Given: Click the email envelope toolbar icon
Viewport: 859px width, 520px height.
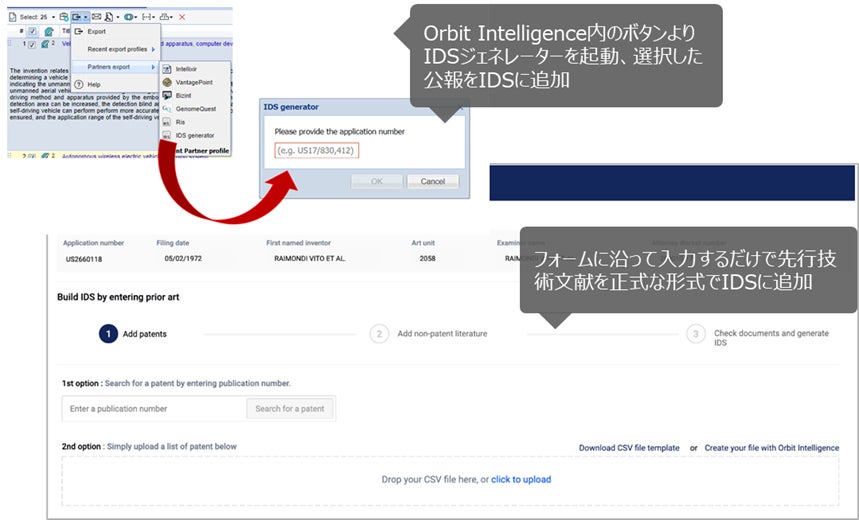Looking at the screenshot, I should coord(96,17).
